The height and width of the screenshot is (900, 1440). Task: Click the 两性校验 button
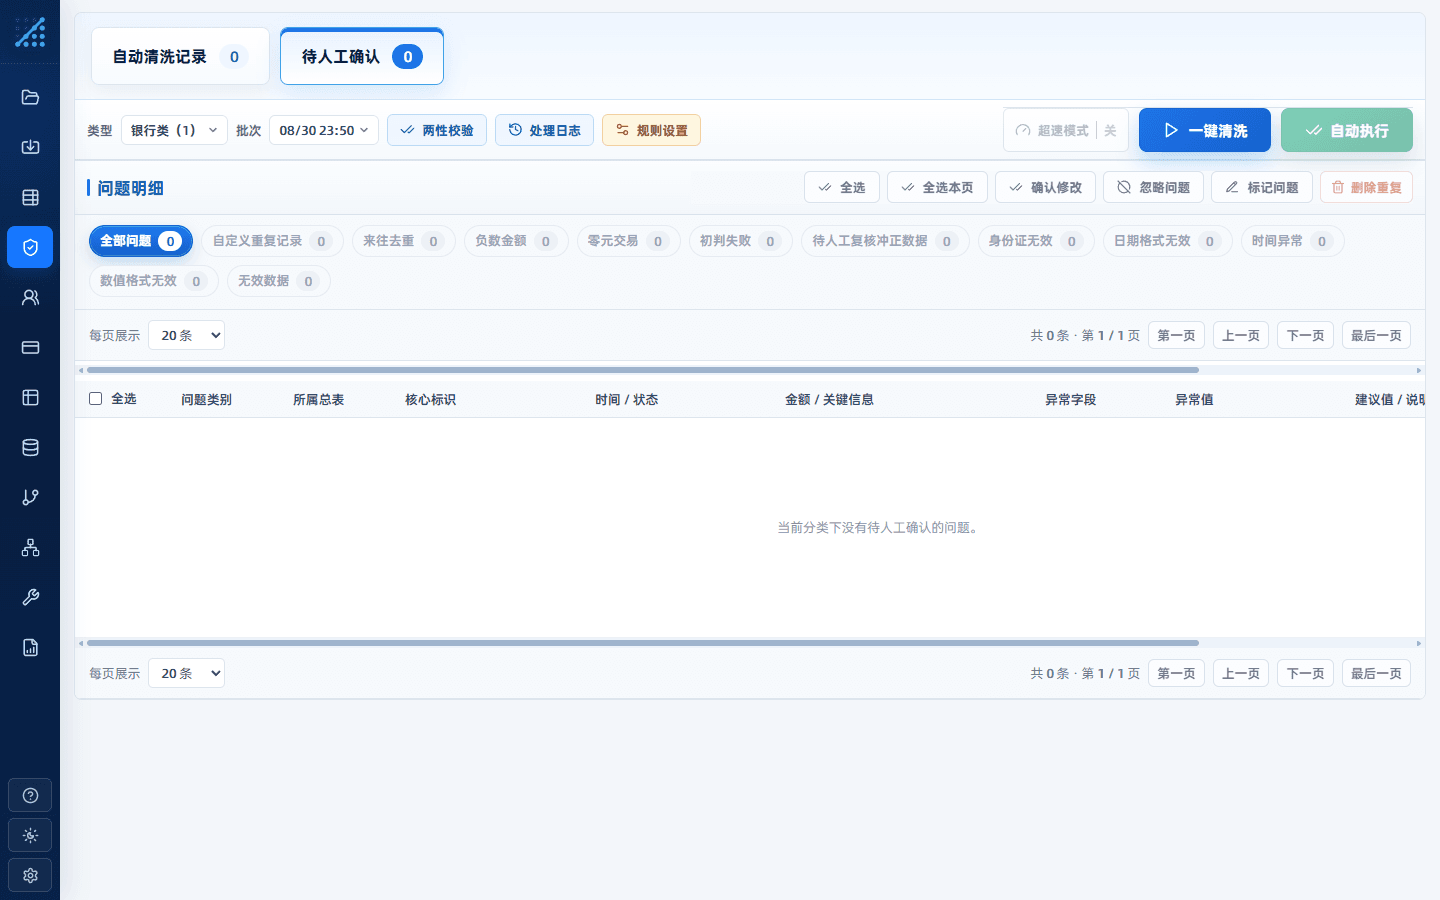click(x=437, y=130)
